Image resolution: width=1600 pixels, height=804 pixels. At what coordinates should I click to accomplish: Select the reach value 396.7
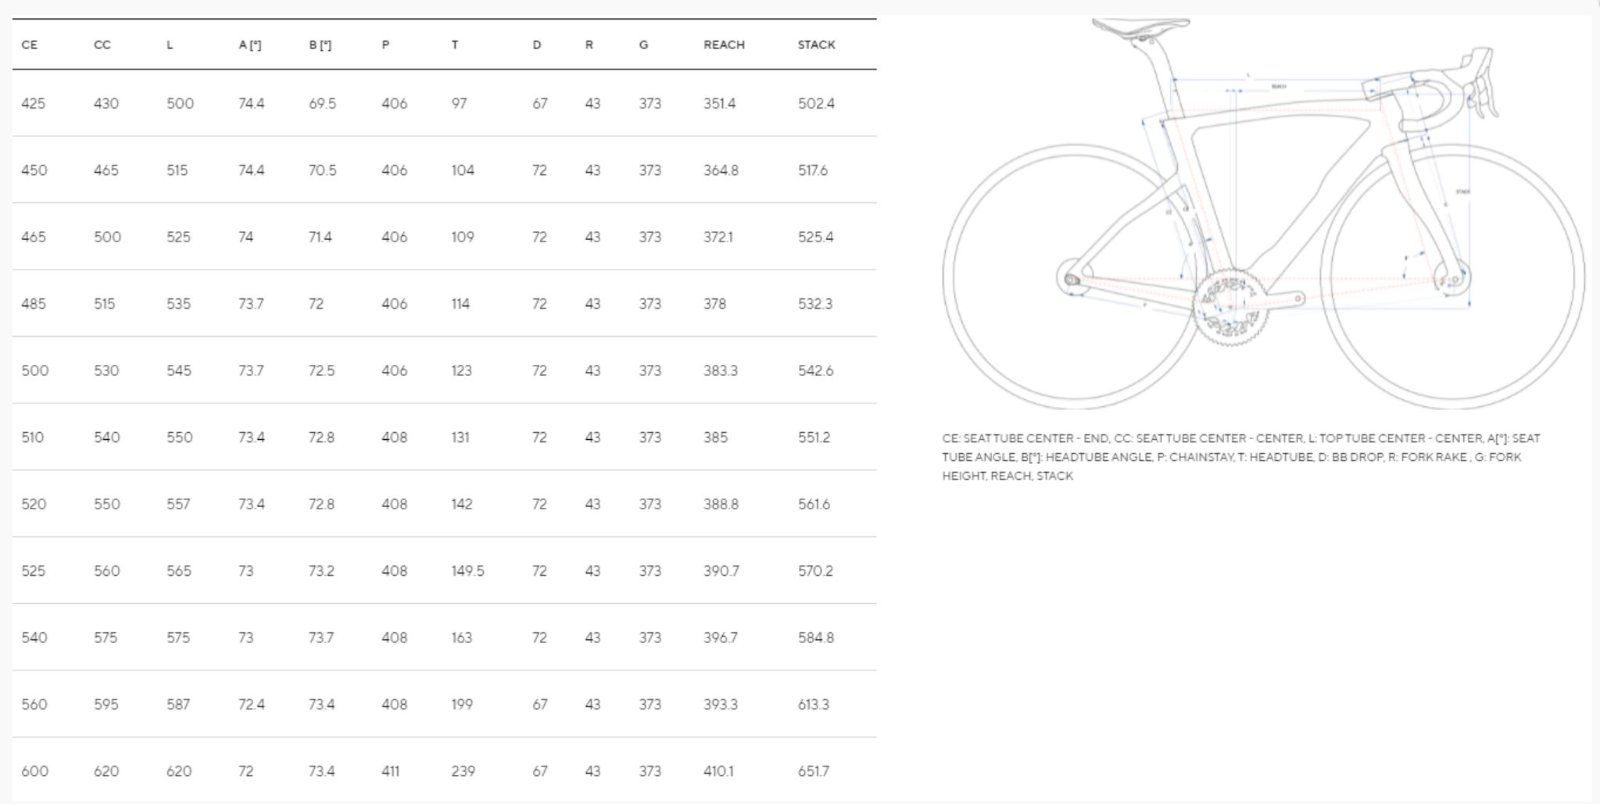[x=720, y=638]
